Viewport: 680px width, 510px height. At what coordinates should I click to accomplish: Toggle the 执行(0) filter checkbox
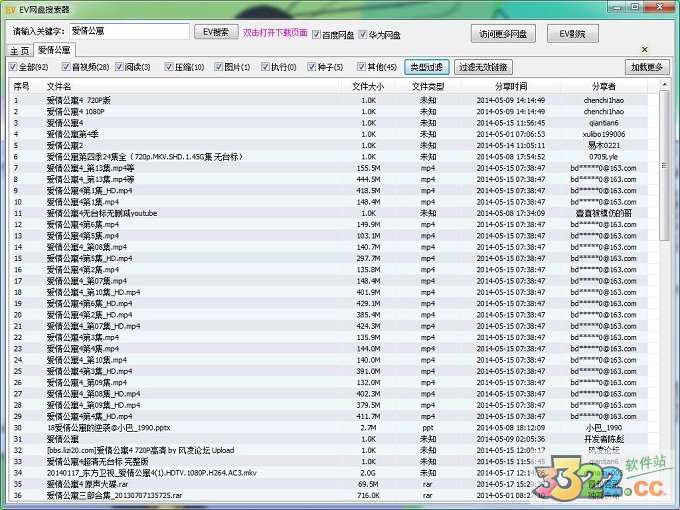click(x=265, y=67)
